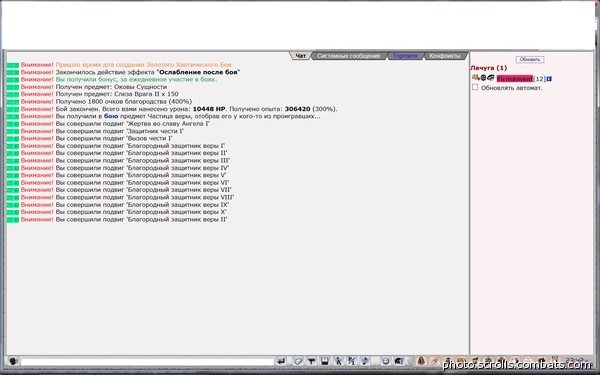Screen dimensions: 600x375
Task: Click the бою link in the chat message
Action: click(x=111, y=116)
